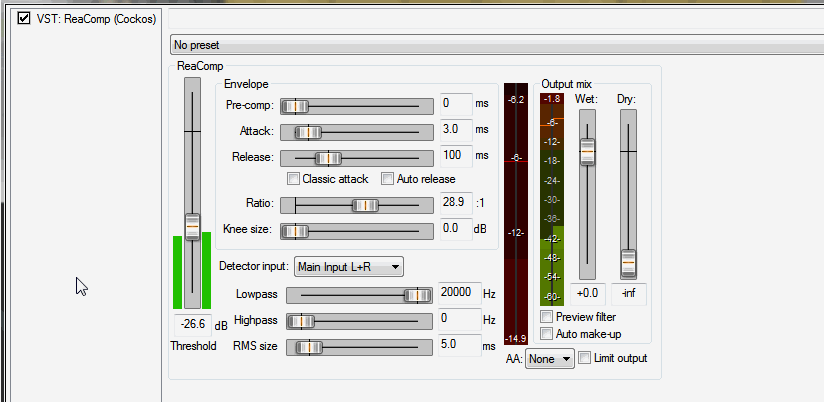This screenshot has width=824, height=402.
Task: Select VST: ReaComp (Cockos) in the FX list
Action: 96,19
